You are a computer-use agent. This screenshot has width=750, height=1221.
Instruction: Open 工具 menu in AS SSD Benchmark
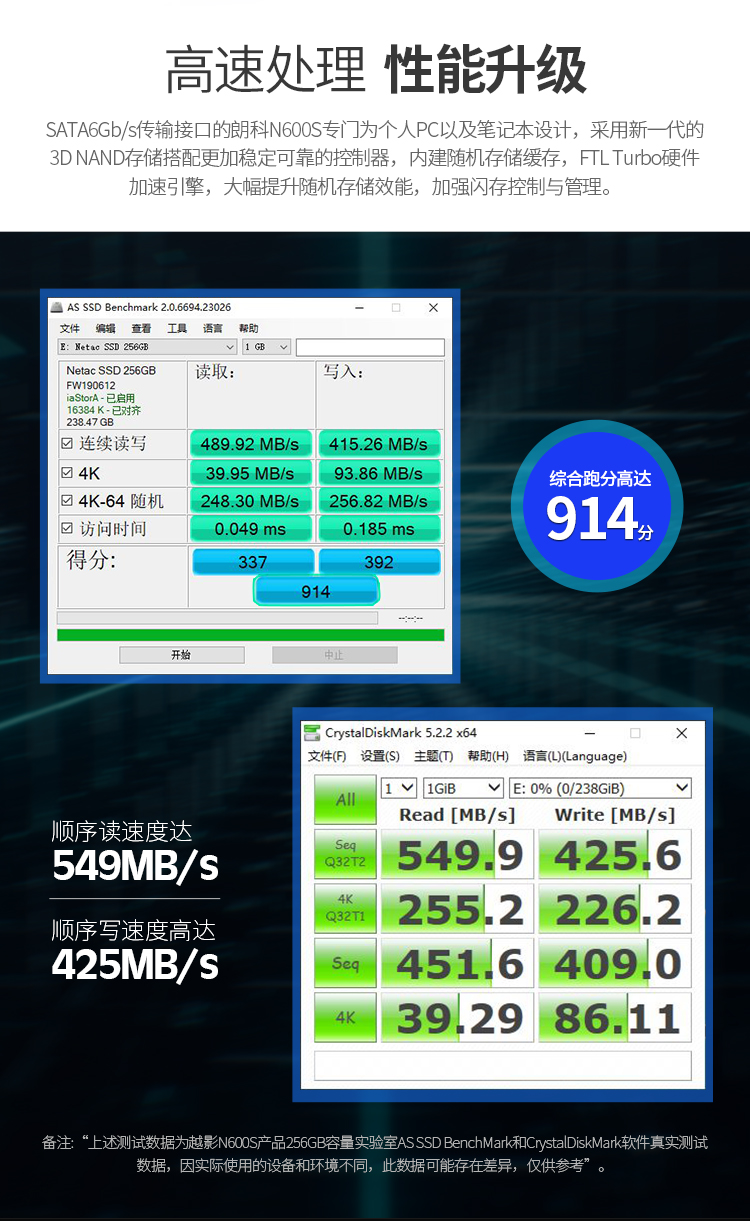click(x=177, y=329)
